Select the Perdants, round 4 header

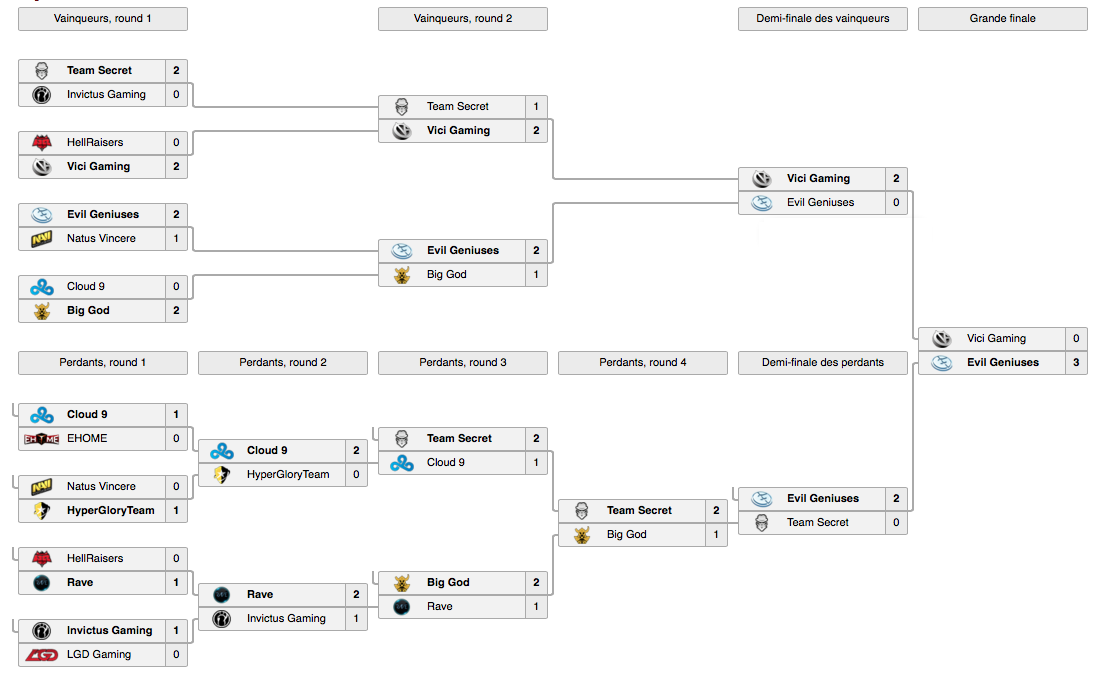(x=643, y=363)
